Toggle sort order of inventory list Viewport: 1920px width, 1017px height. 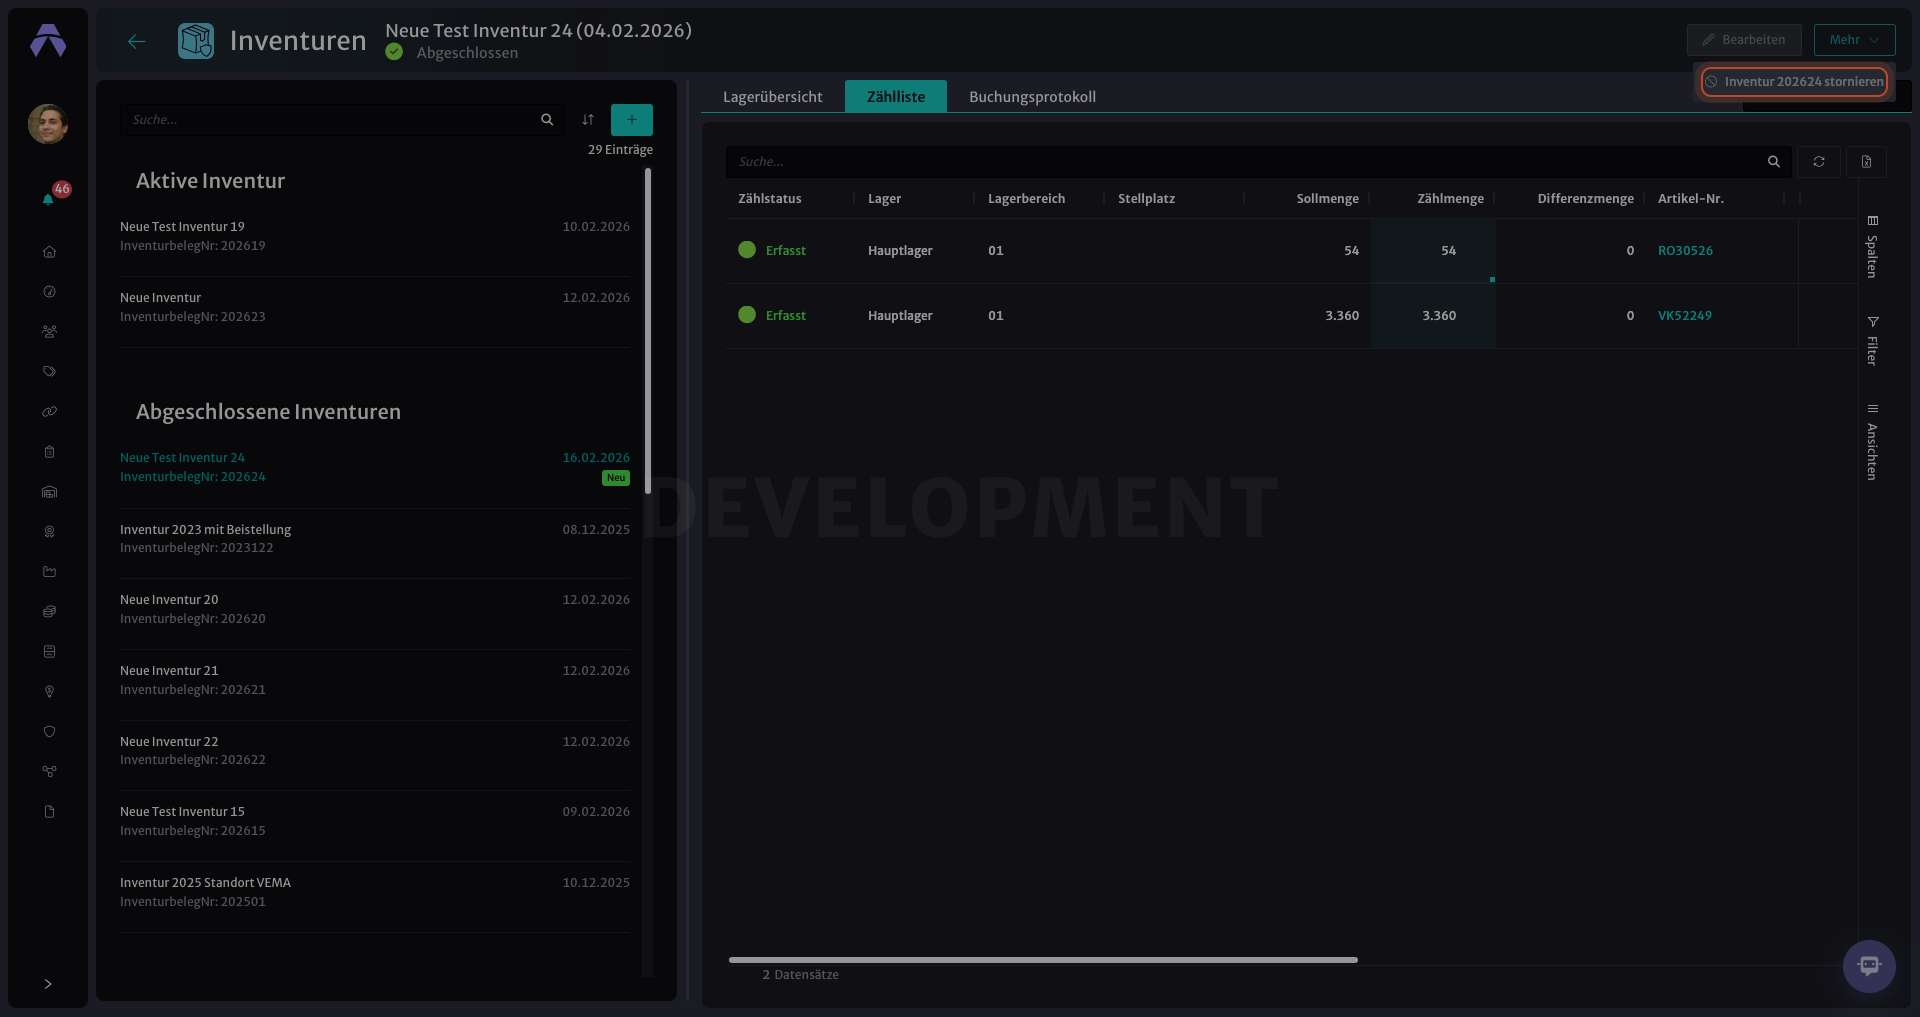pyautogui.click(x=588, y=120)
